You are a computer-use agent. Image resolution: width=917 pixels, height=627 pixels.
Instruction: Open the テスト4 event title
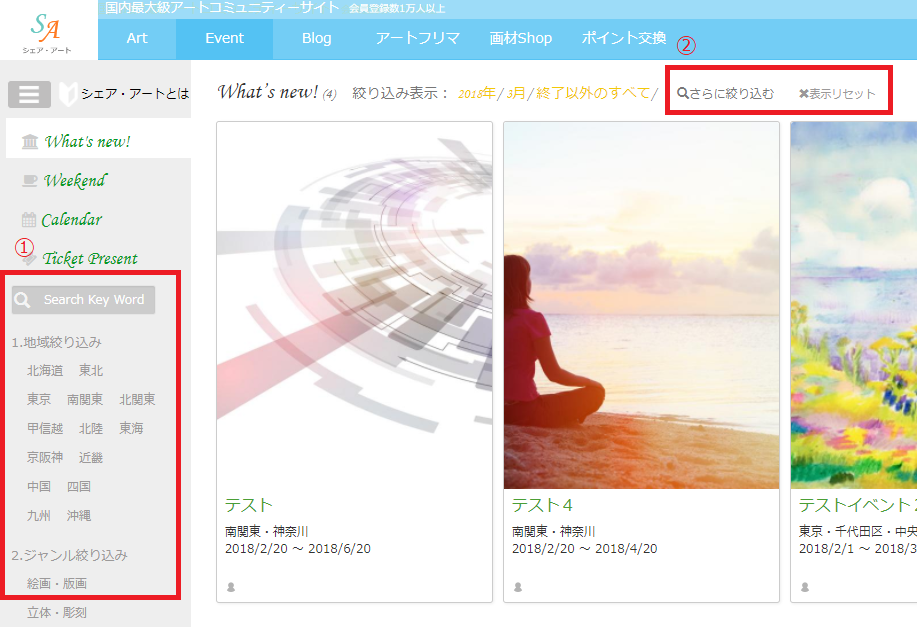pos(542,505)
